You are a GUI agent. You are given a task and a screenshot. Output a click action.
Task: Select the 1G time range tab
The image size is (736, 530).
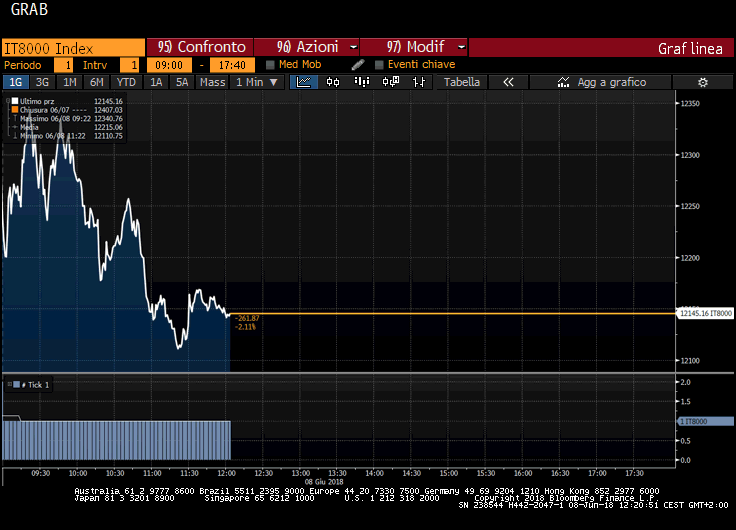point(16,82)
